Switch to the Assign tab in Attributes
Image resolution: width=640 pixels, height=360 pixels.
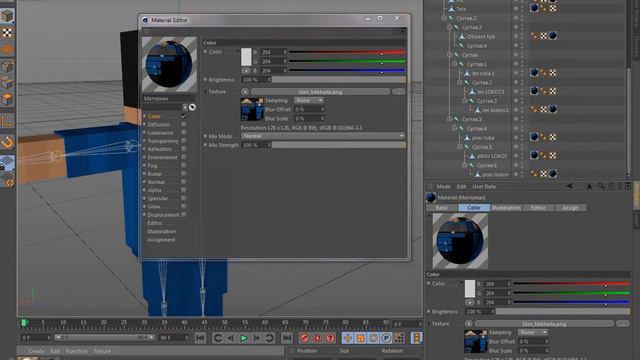570,208
